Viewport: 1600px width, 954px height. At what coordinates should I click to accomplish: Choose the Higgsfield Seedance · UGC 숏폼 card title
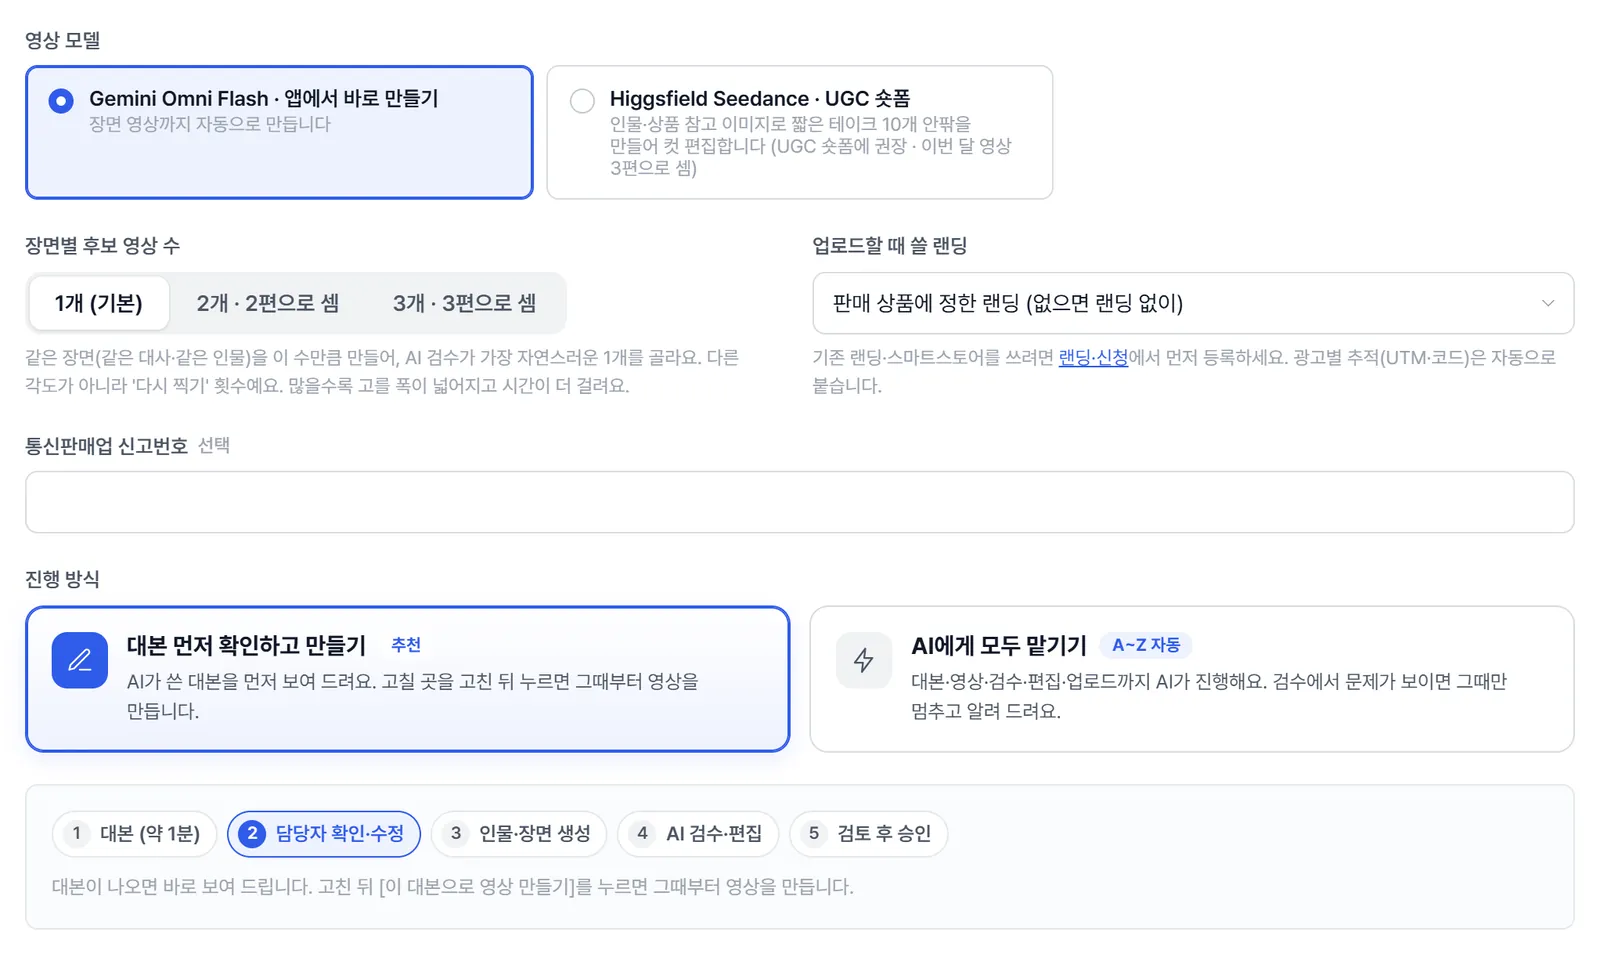pyautogui.click(x=760, y=98)
